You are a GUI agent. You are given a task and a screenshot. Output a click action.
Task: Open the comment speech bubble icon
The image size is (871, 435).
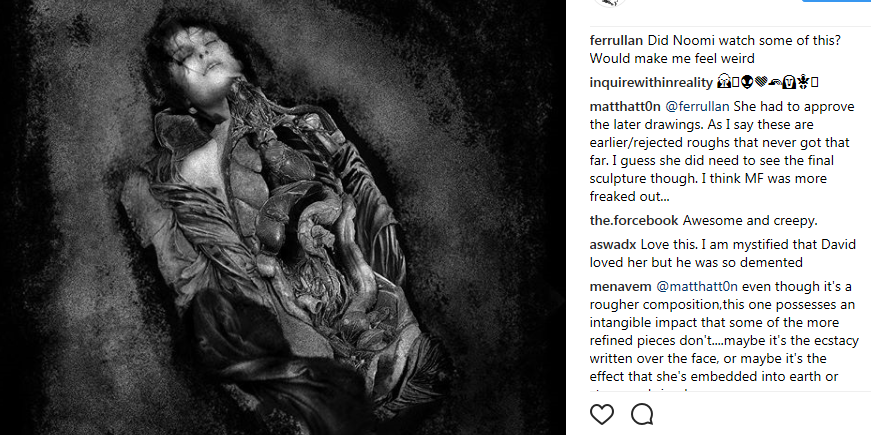click(642, 414)
